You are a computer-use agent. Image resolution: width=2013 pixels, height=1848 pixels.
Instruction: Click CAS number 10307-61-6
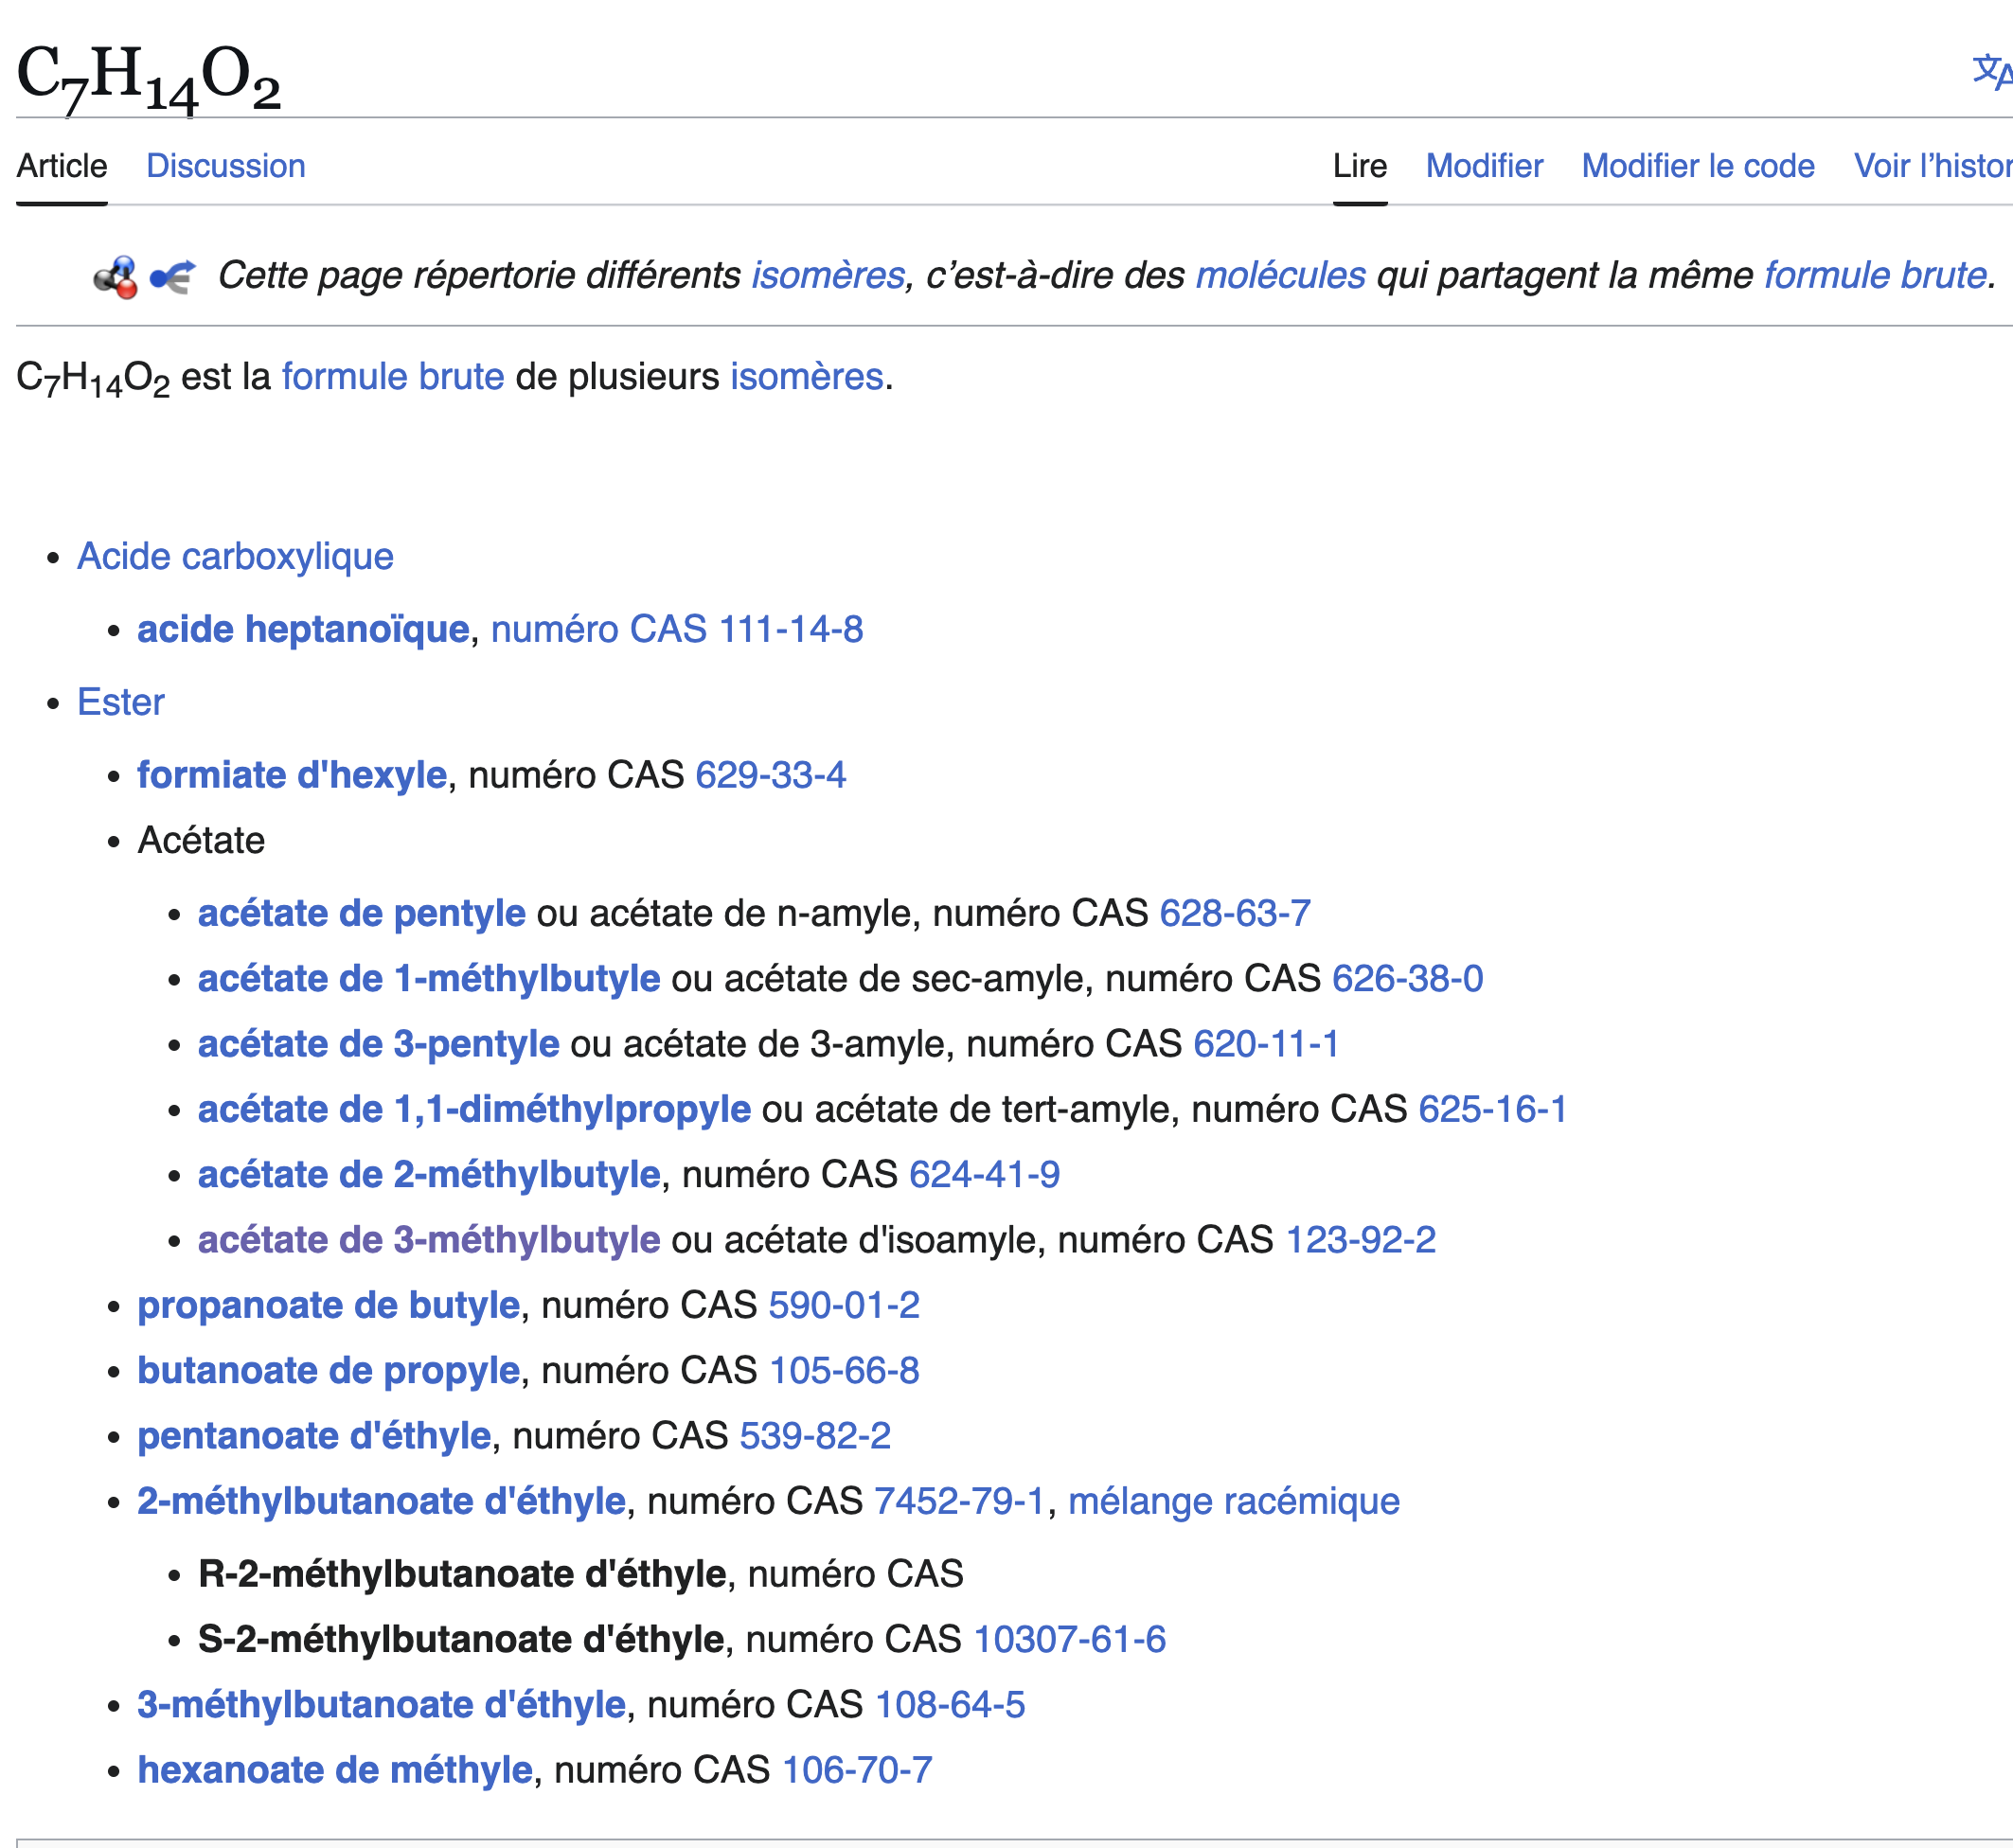point(1070,1640)
